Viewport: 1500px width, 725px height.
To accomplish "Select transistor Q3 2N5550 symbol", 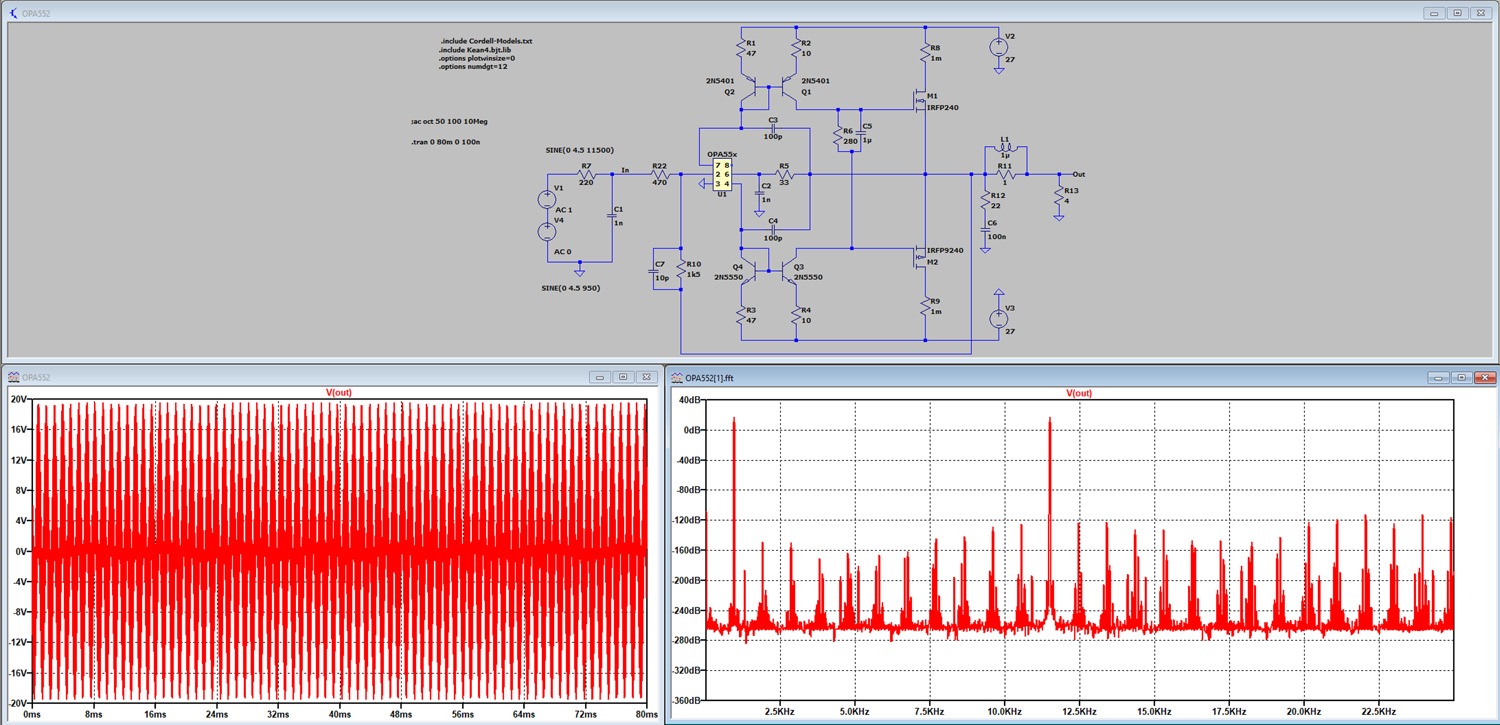I will coord(790,270).
